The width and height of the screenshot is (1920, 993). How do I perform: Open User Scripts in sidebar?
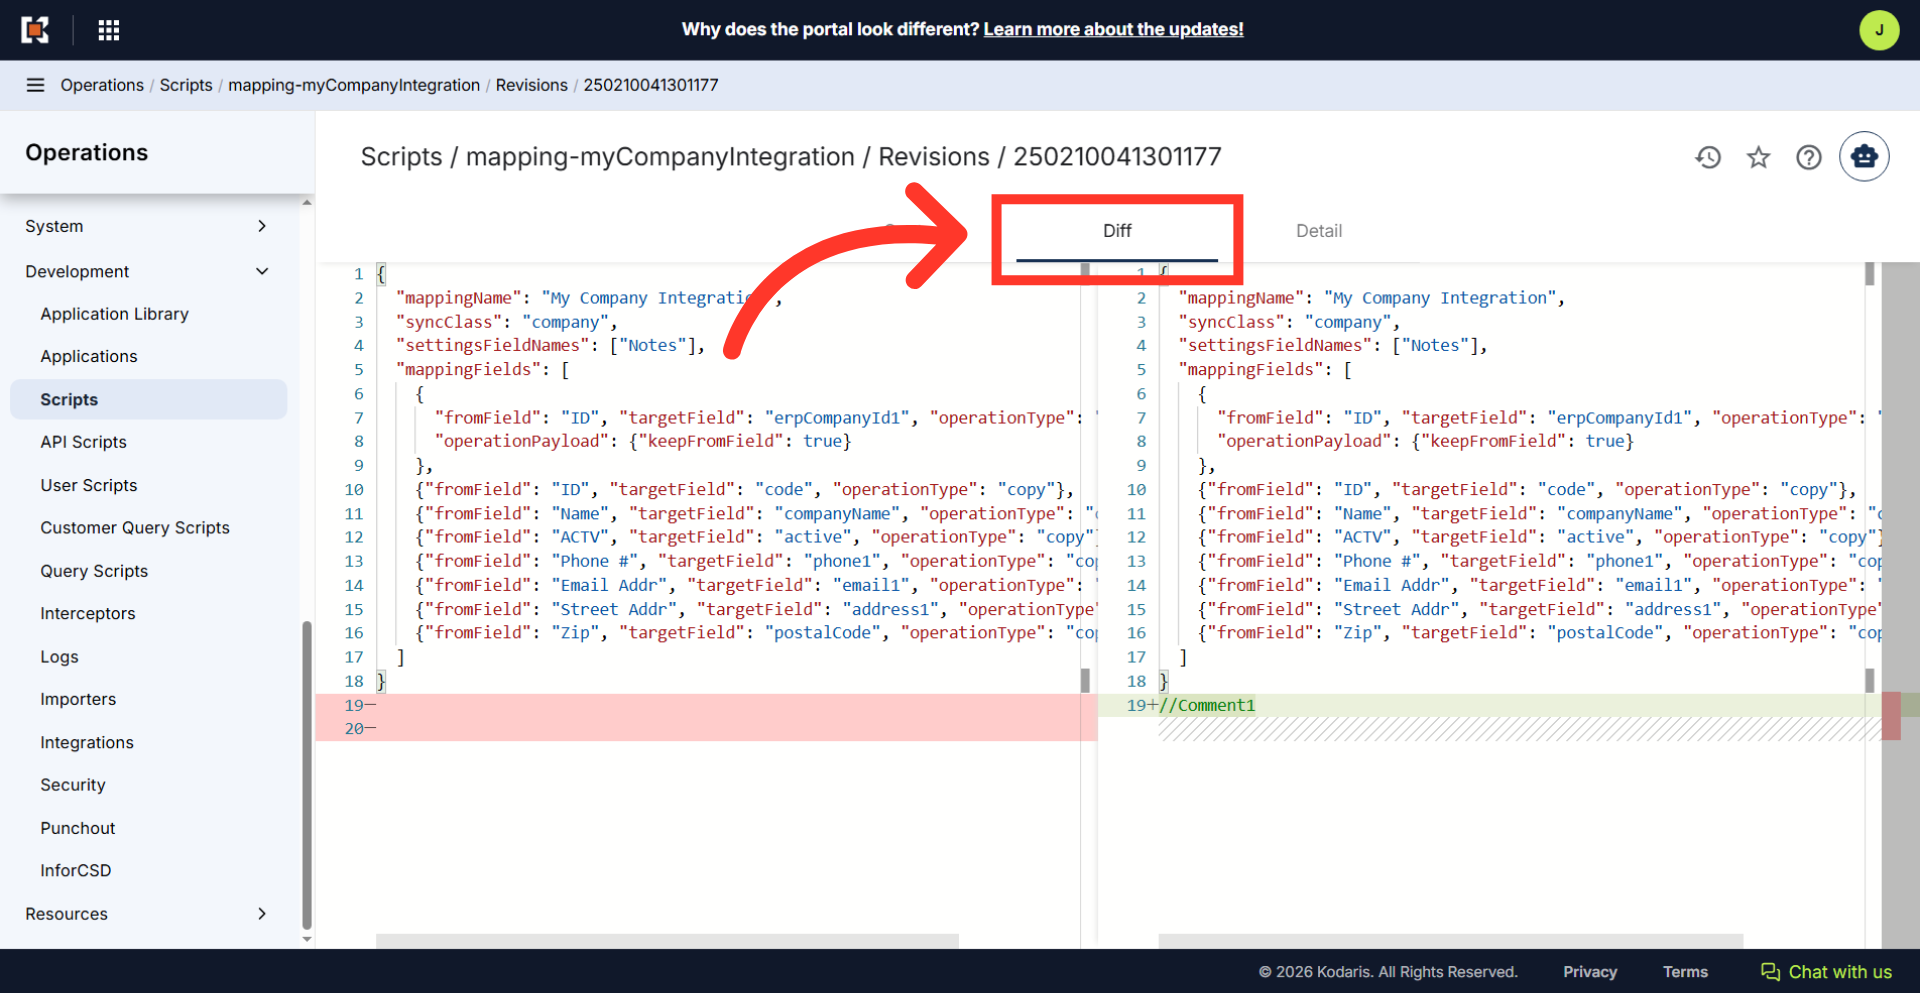[x=89, y=485]
